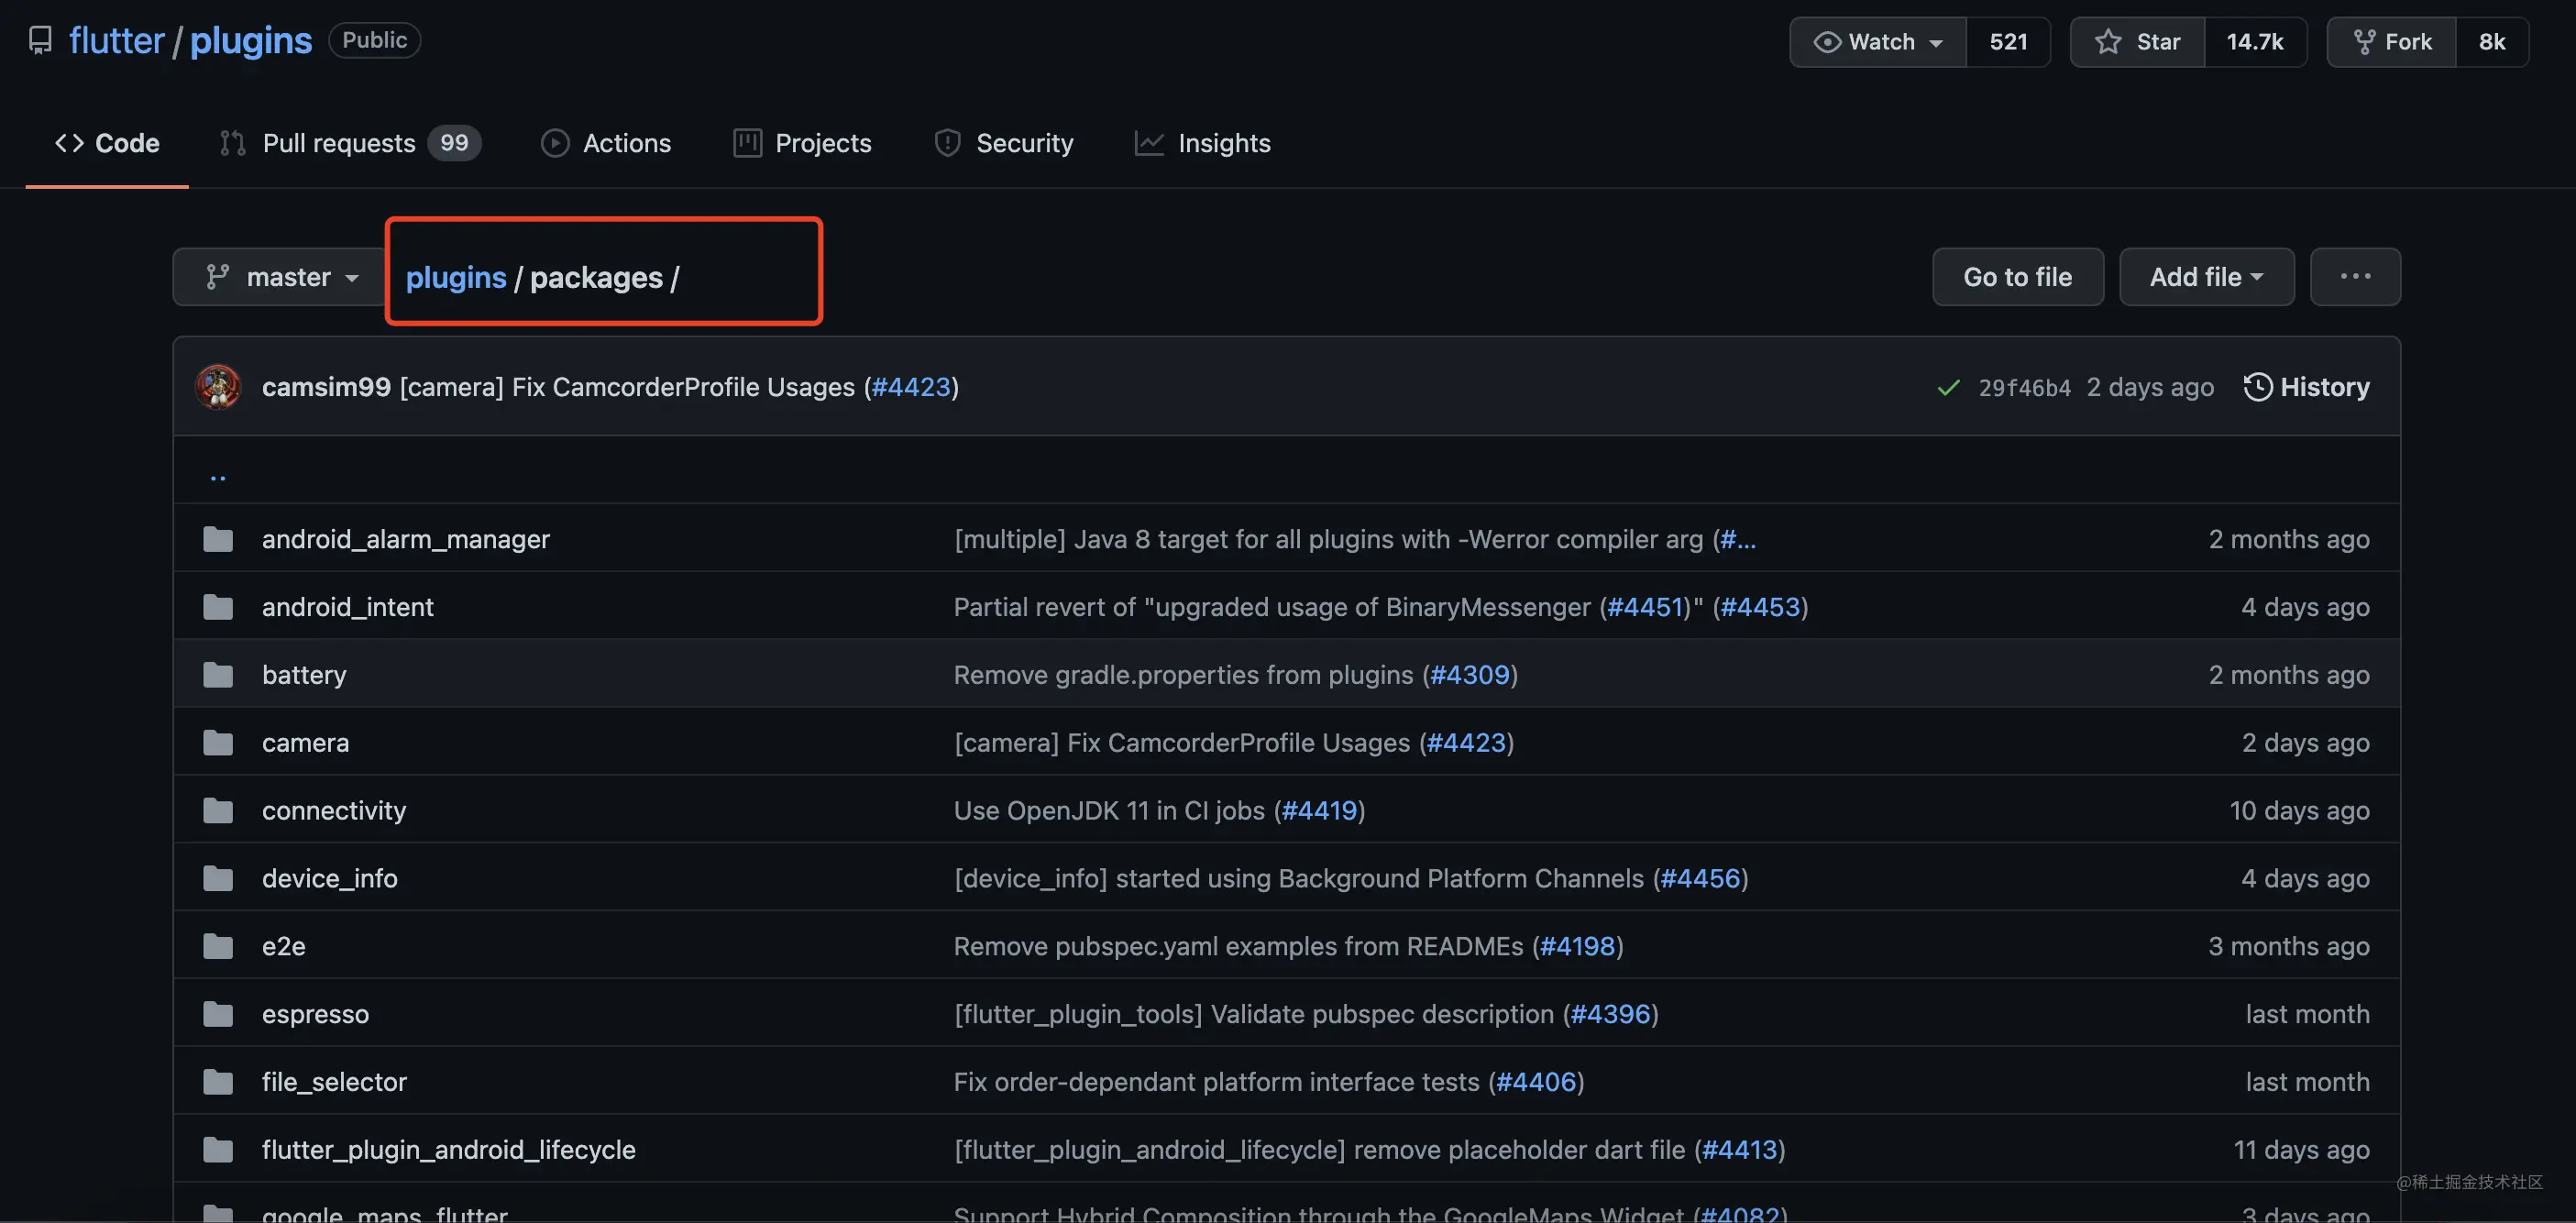The image size is (2576, 1223).
Task: Click the Go to file button
Action: (x=2018, y=277)
